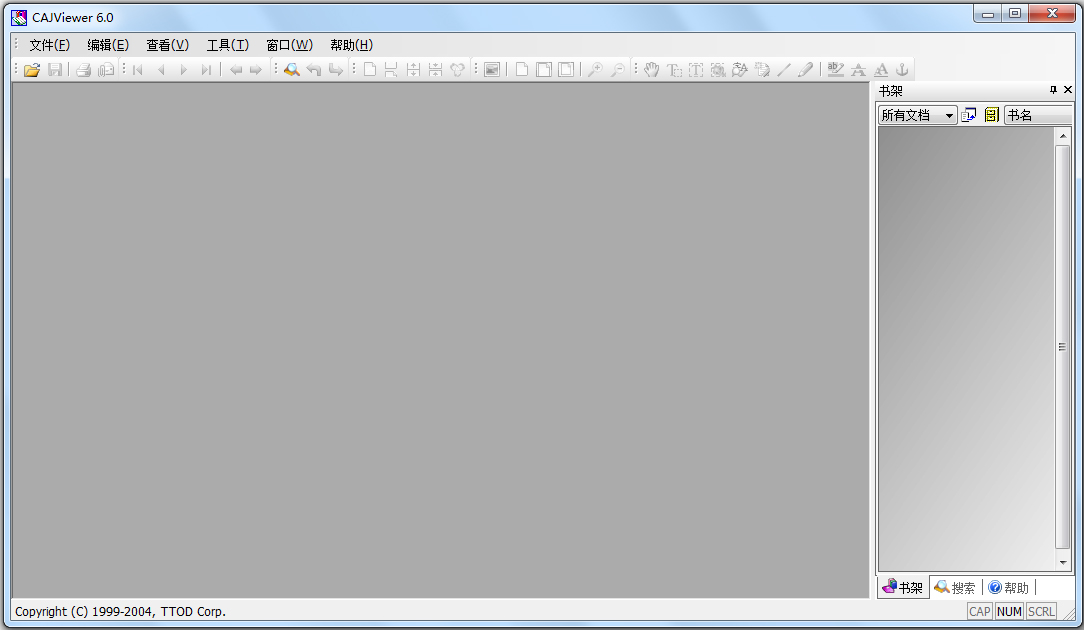Screen dimensions: 1084x630
Task: Select the Image selection tool
Action: [x=717, y=69]
